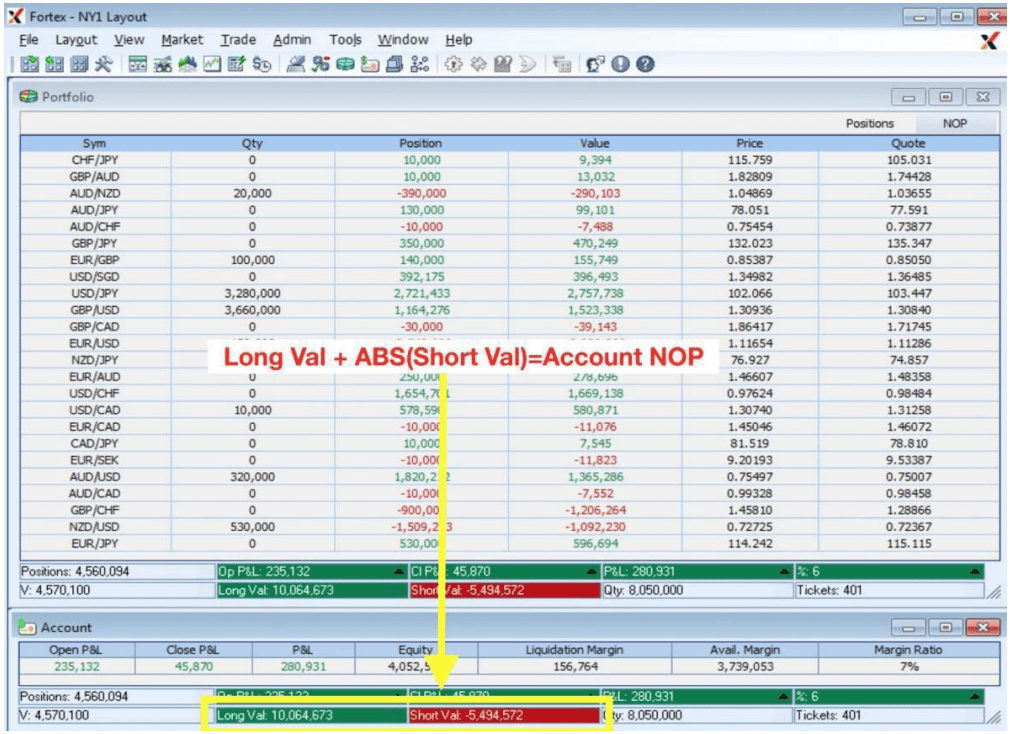
Task: Select the CHF/JPY row symbol
Action: point(95,160)
